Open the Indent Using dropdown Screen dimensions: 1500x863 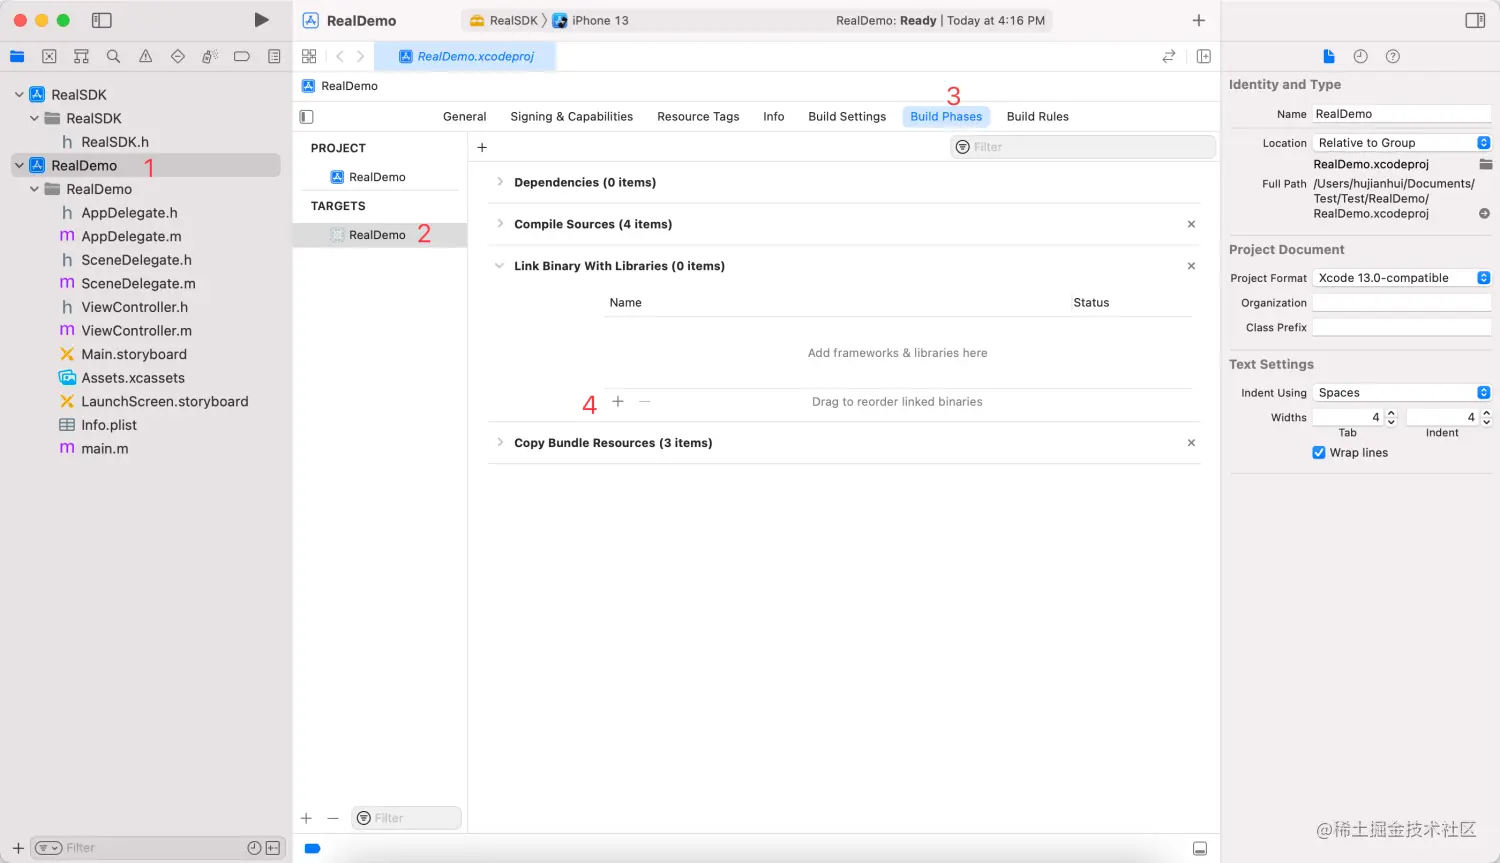pos(1402,393)
